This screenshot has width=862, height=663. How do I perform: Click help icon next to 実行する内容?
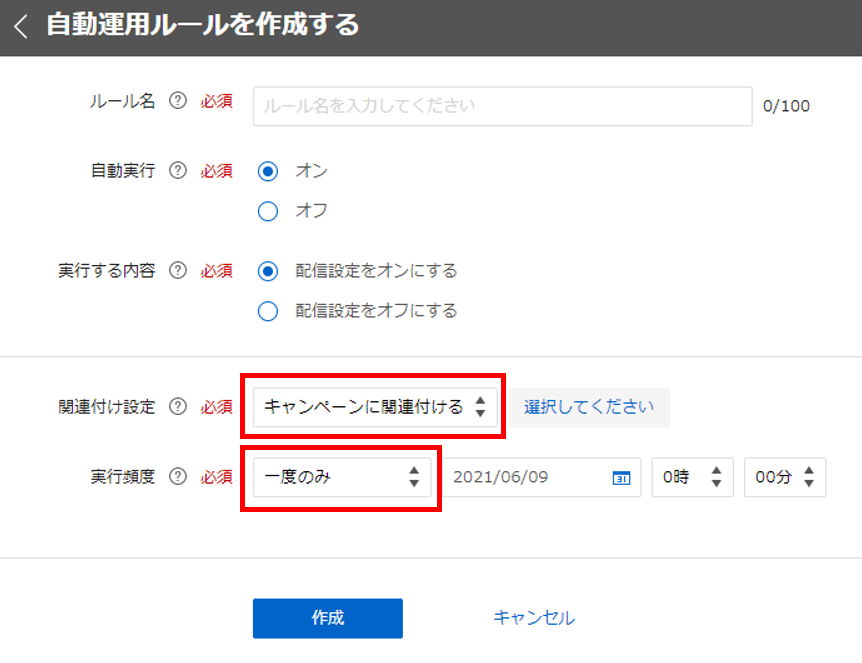[178, 270]
